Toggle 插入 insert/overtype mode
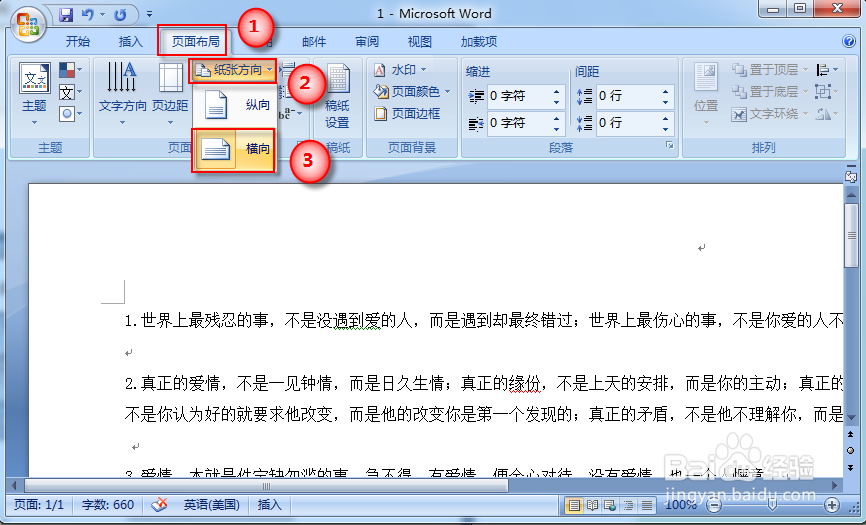Image resolution: width=866 pixels, height=525 pixels. 270,505
